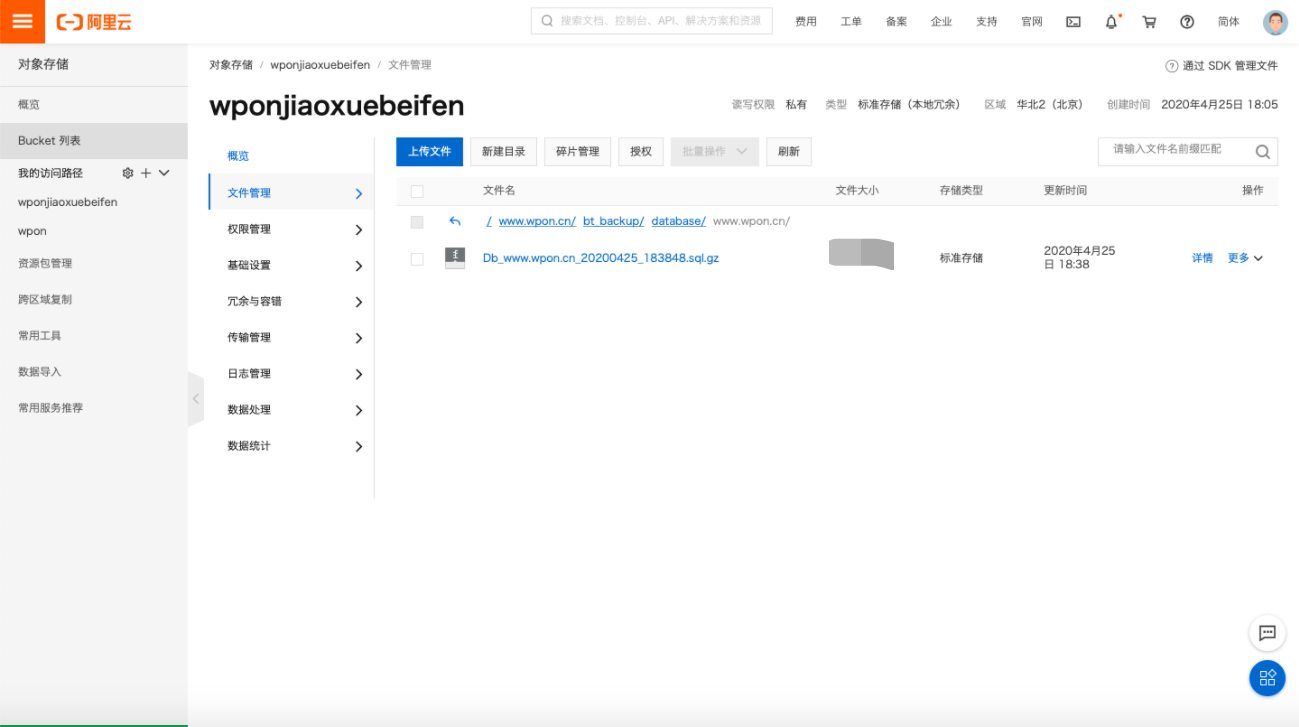The image size is (1299, 727).
Task: Expand 日志管理 chevron
Action: pyautogui.click(x=359, y=374)
